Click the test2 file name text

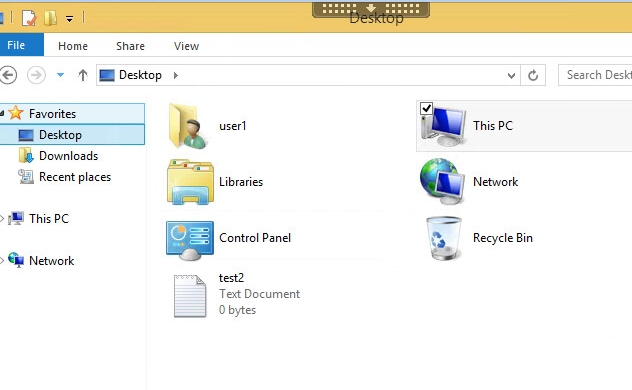pos(231,278)
